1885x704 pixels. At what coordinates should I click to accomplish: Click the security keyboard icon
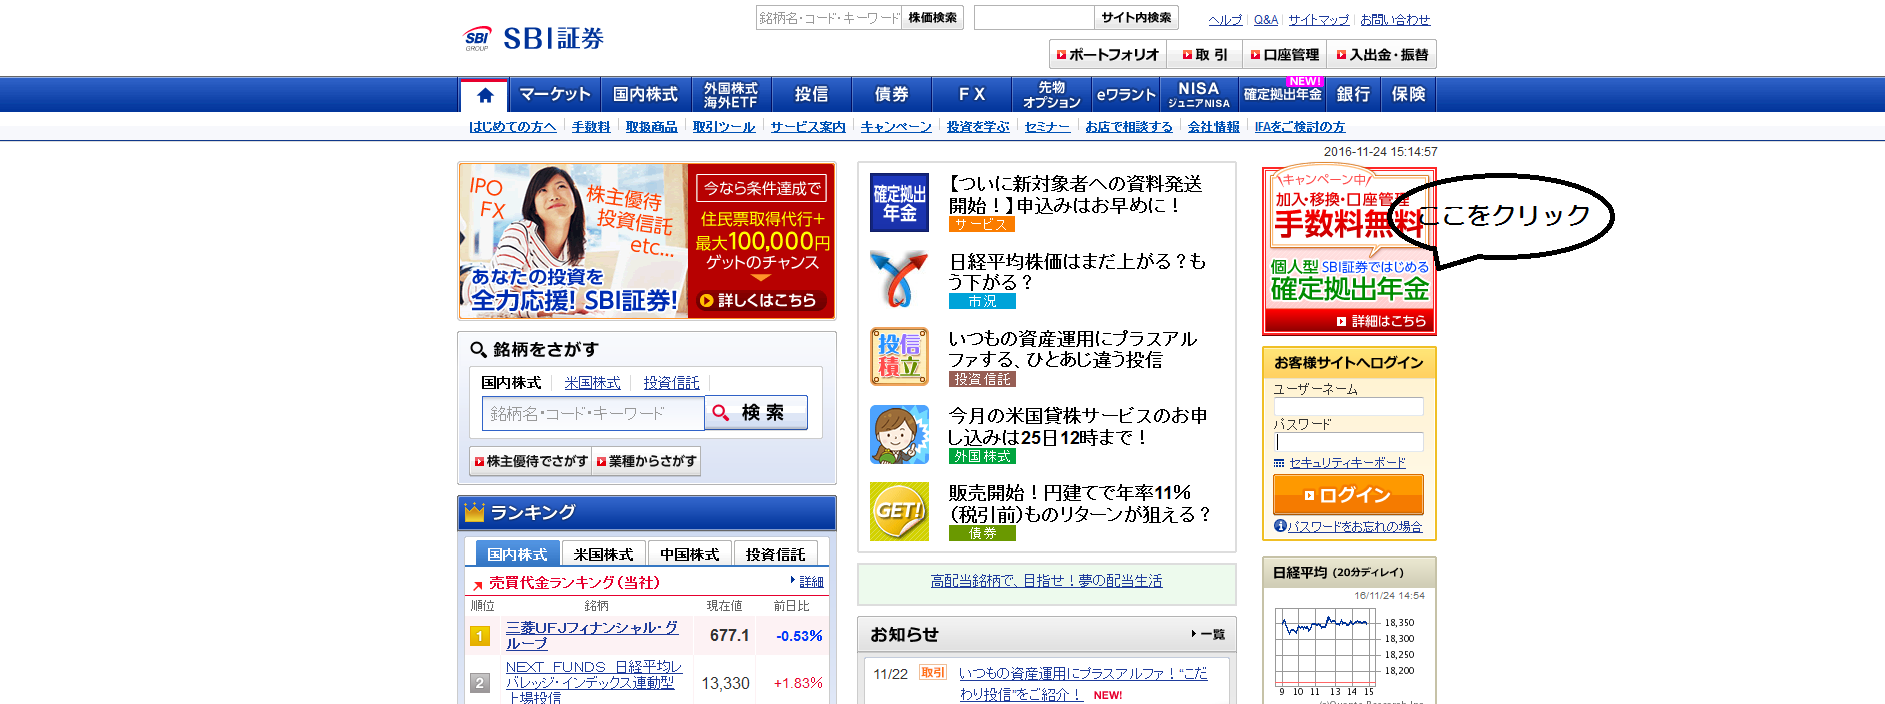1279,463
